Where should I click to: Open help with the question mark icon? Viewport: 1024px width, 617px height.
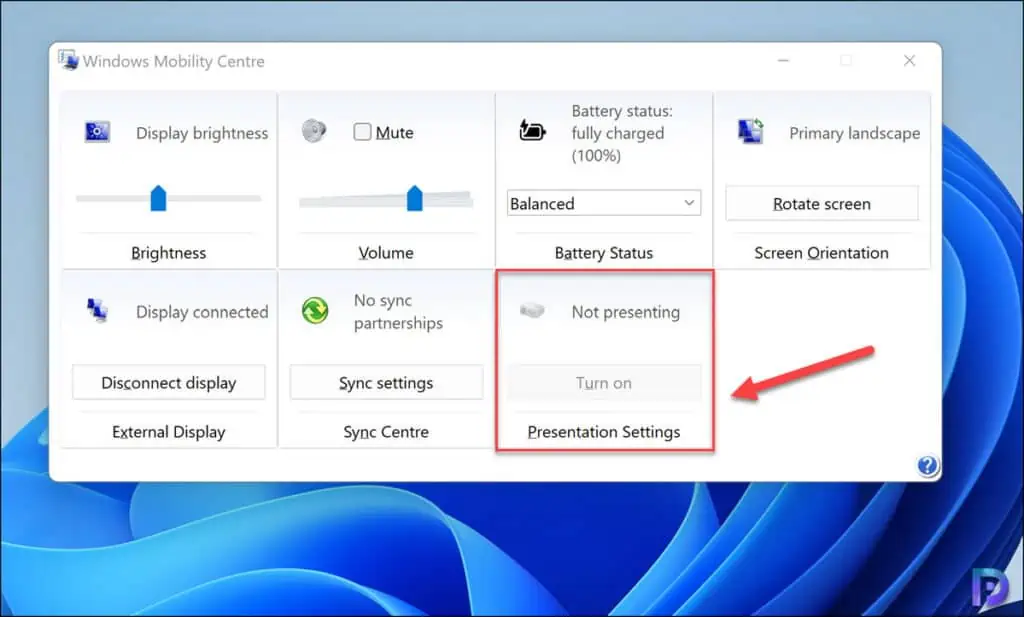(927, 466)
